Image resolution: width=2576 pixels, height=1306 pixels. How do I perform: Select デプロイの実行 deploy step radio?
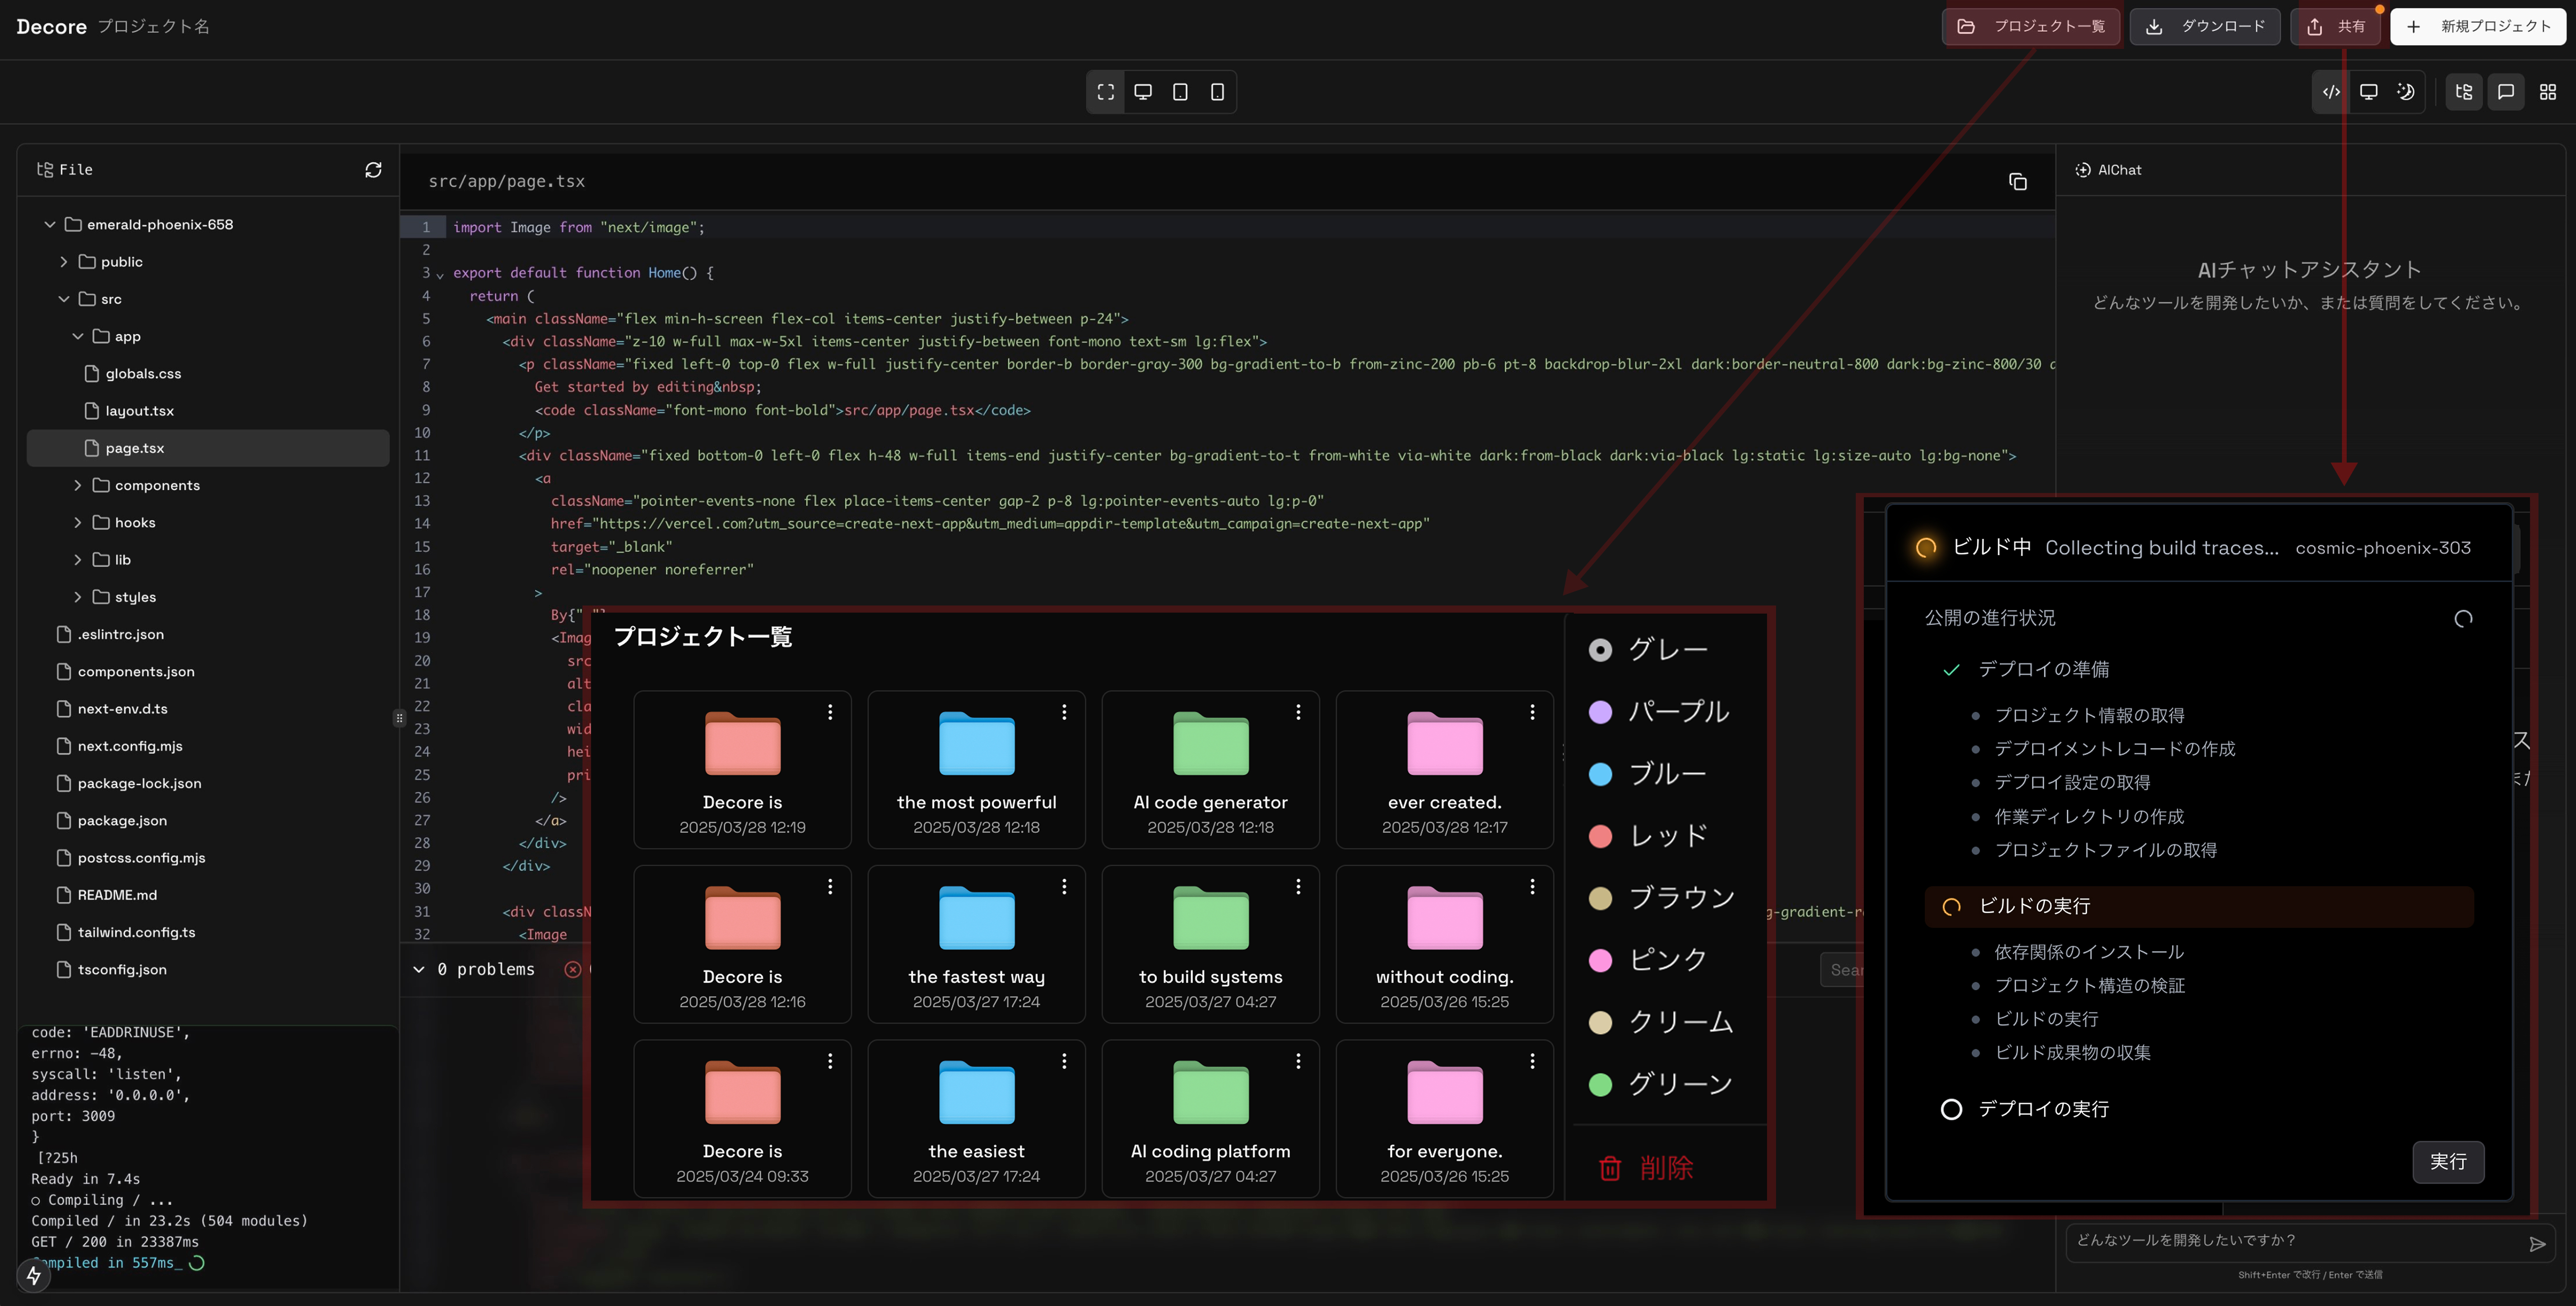point(1951,1109)
